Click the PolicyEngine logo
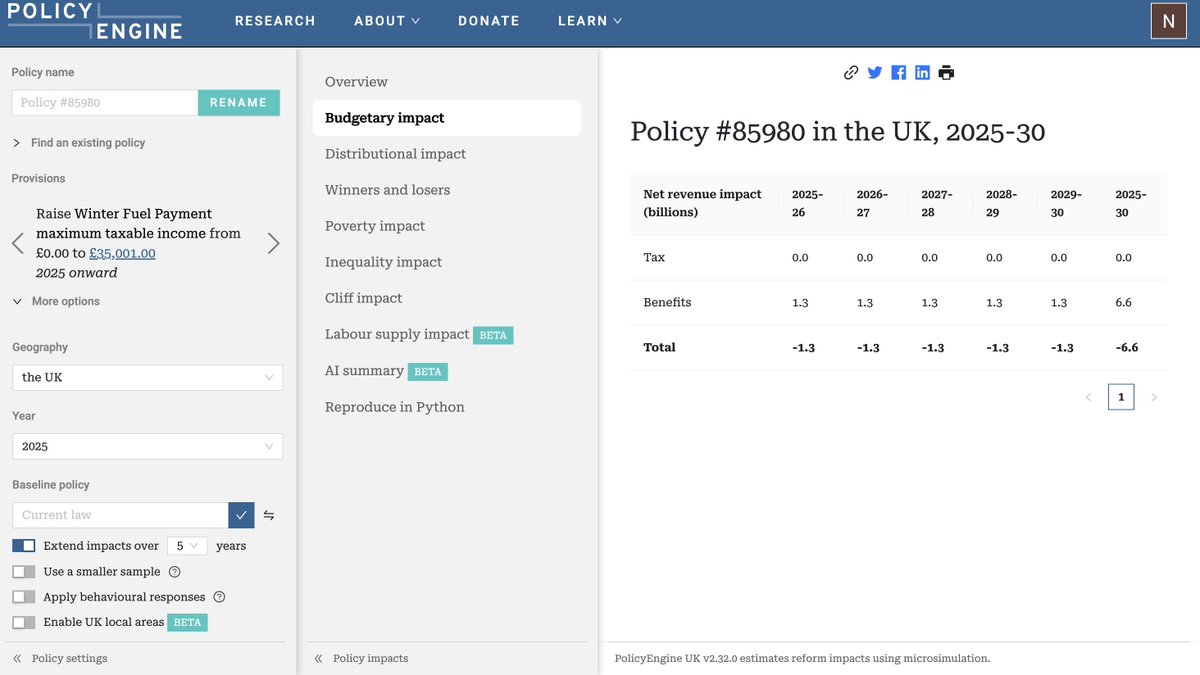1200x675 pixels. coord(95,23)
